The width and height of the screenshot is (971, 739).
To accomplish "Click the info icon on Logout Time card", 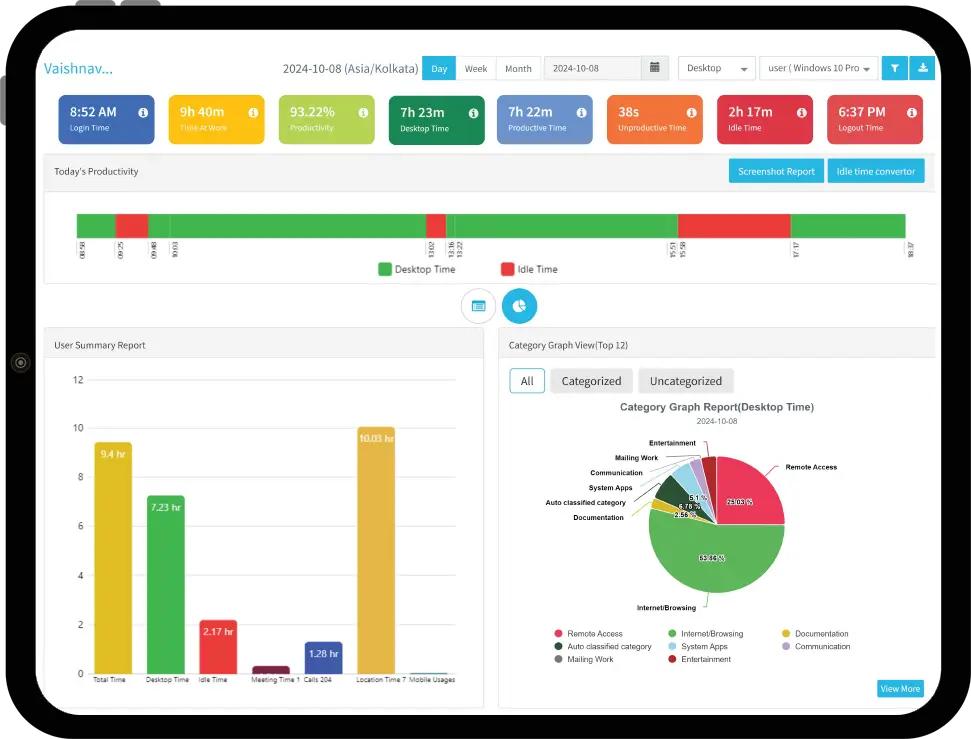I will pos(910,110).
